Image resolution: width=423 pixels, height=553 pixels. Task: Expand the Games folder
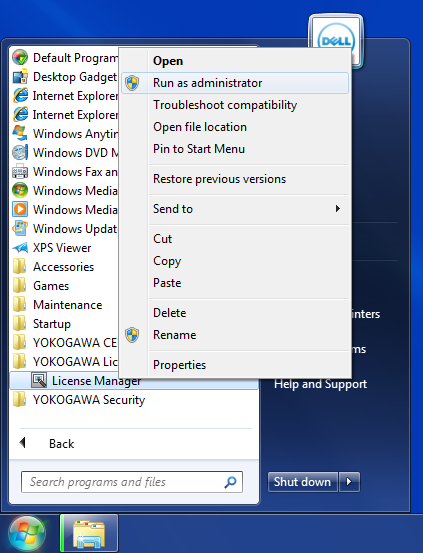[x=51, y=286]
